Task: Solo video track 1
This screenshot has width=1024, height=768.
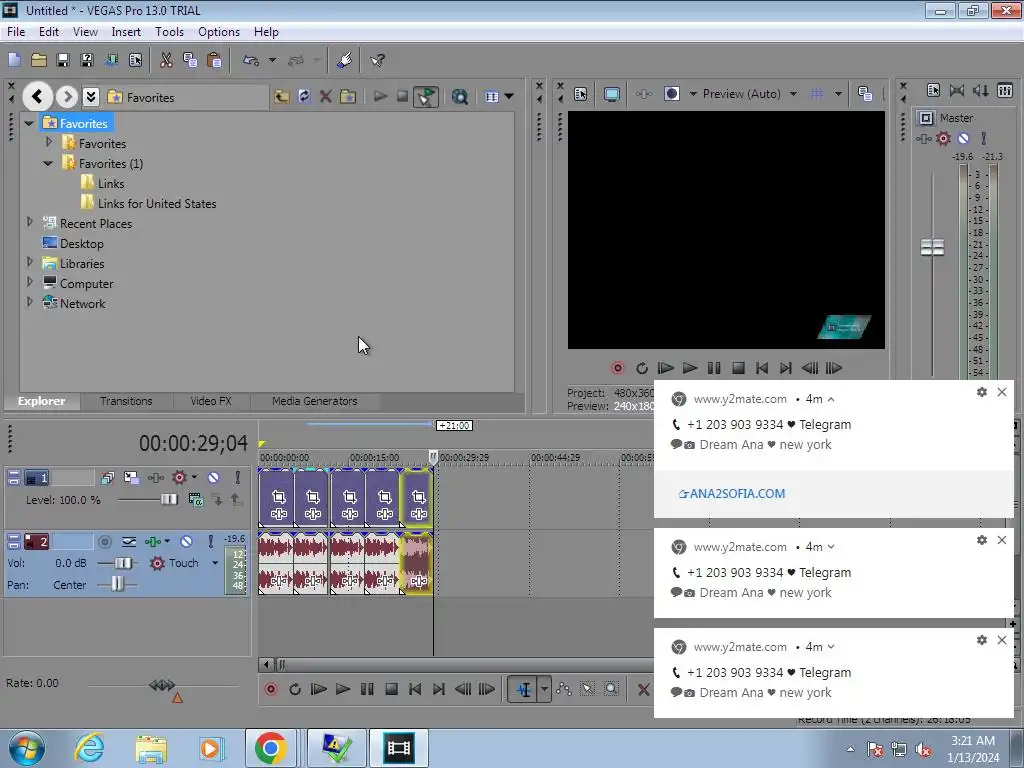Action: [238, 478]
